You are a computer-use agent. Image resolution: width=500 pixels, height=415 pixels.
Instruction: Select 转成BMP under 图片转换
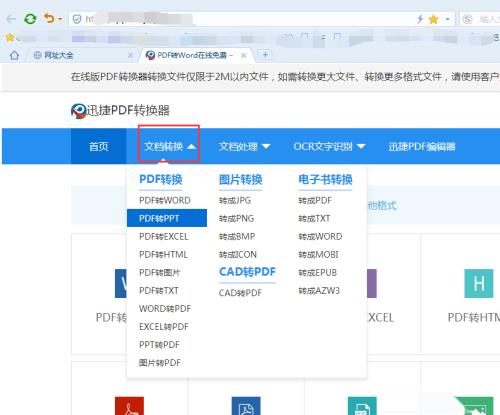pos(237,236)
